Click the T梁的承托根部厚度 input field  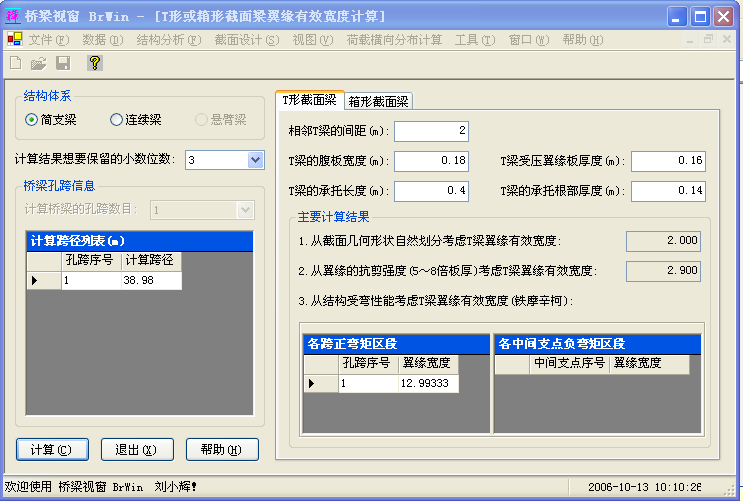(668, 191)
